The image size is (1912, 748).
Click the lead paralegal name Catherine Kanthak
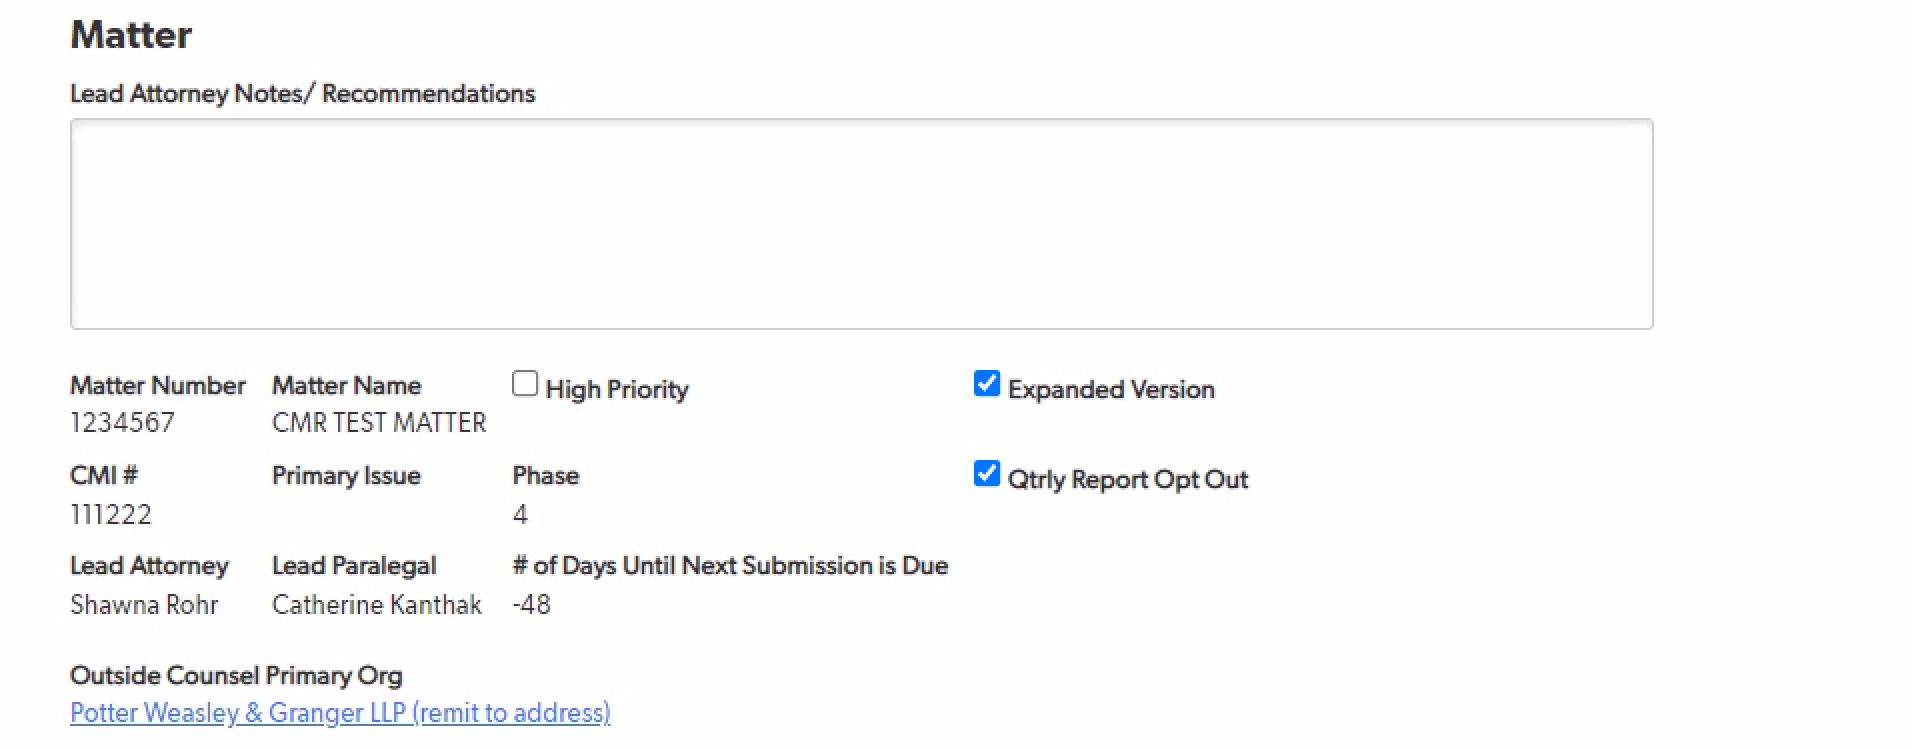376,605
